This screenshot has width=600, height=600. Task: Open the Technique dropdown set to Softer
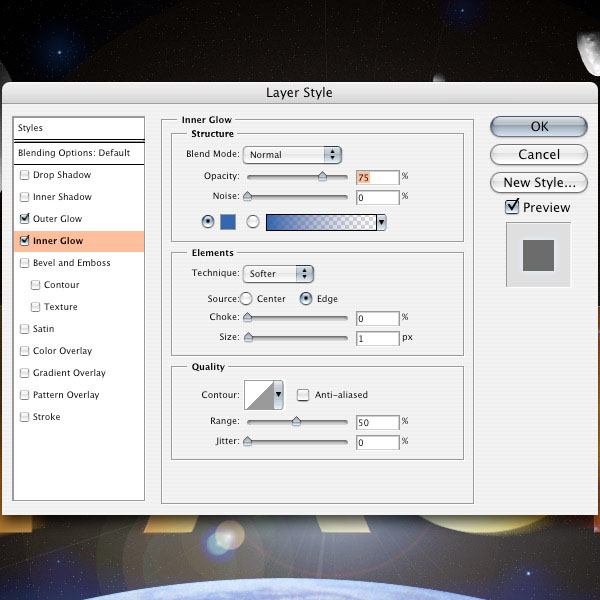click(x=278, y=274)
